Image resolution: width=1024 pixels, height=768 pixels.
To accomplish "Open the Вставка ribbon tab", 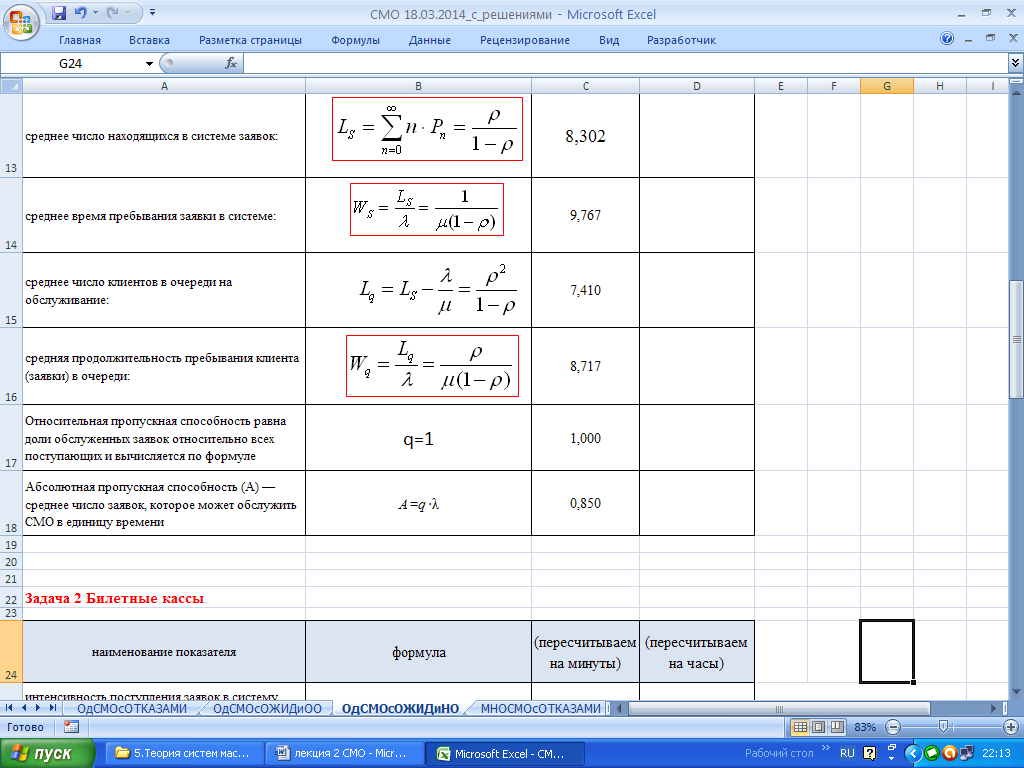I will tap(149, 40).
